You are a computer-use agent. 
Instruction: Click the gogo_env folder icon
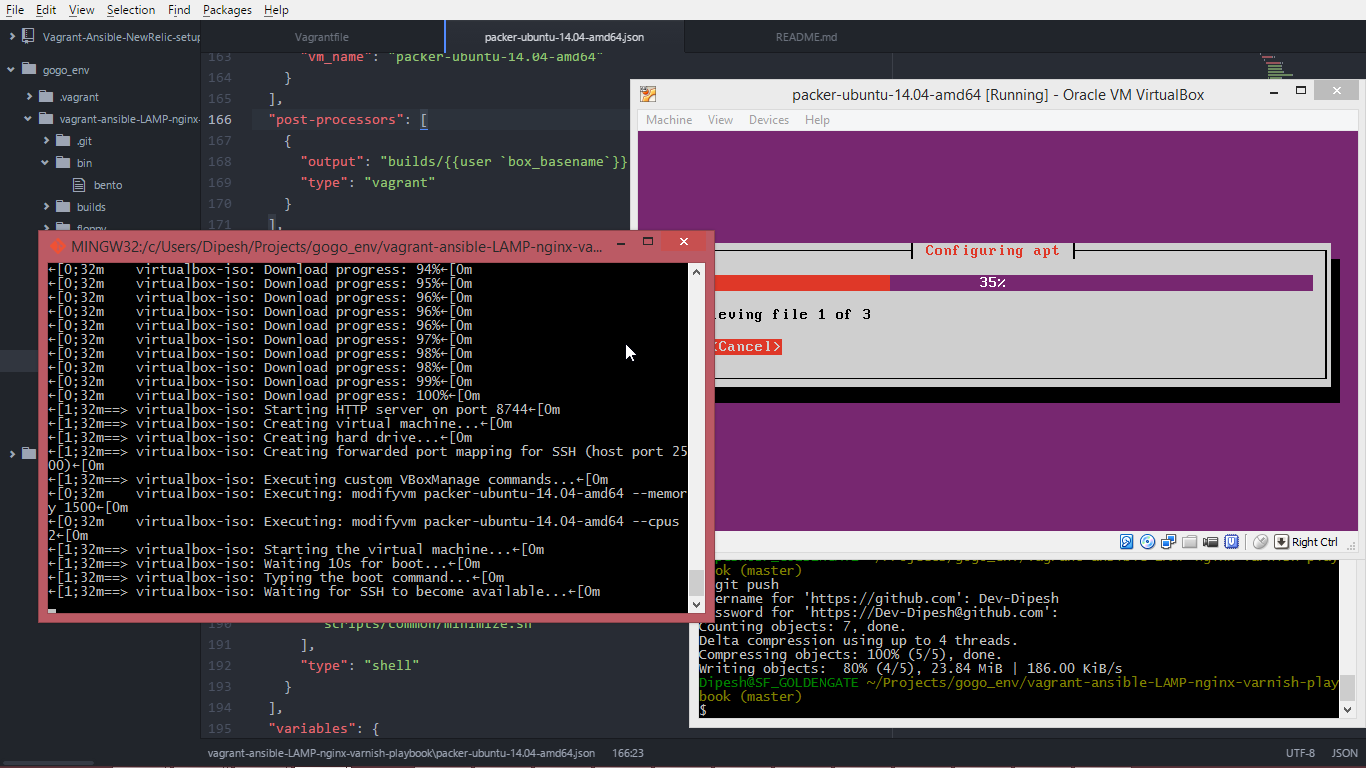(x=29, y=70)
